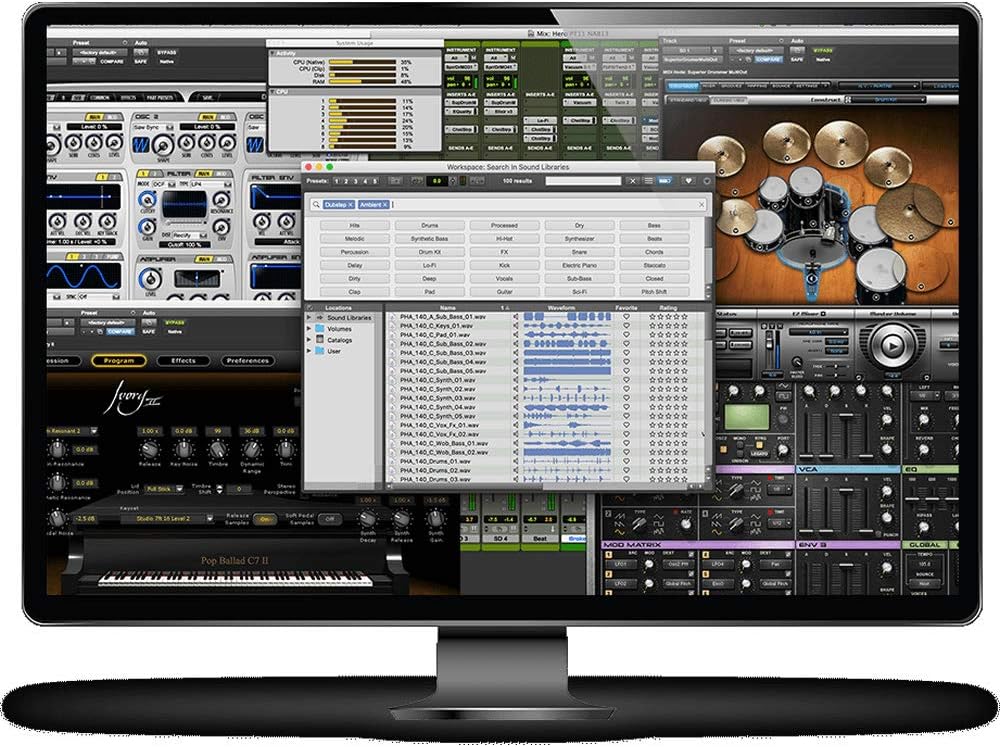1000x747 pixels.
Task: Click the heart icon for PHA_140_Drums_01.wav
Action: pos(626,461)
